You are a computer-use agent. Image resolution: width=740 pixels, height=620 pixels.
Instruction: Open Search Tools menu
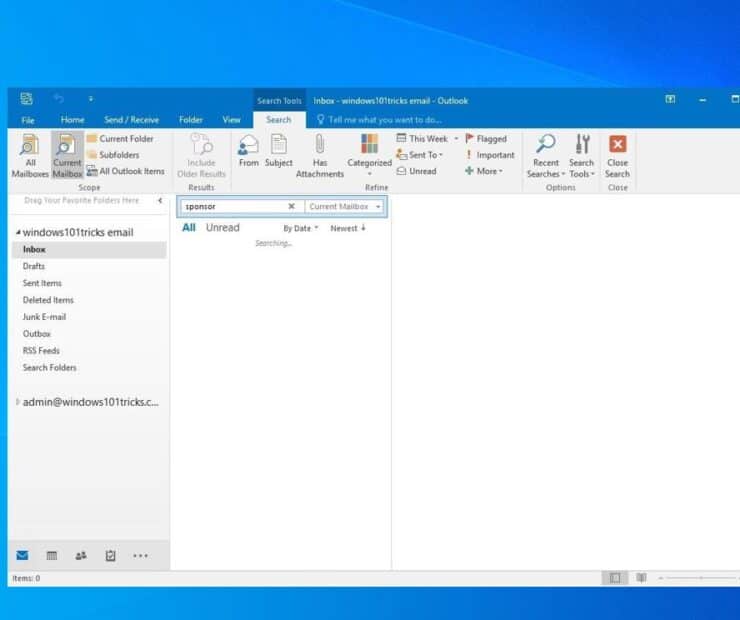click(x=581, y=155)
